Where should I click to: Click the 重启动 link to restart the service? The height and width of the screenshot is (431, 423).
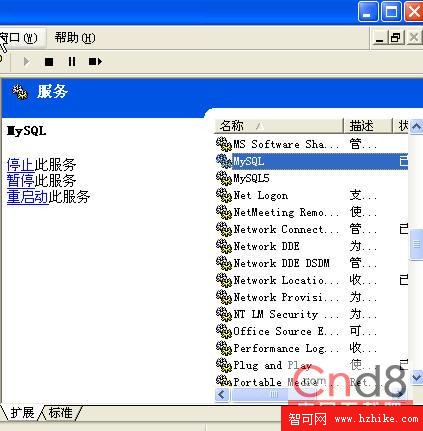(x=28, y=197)
